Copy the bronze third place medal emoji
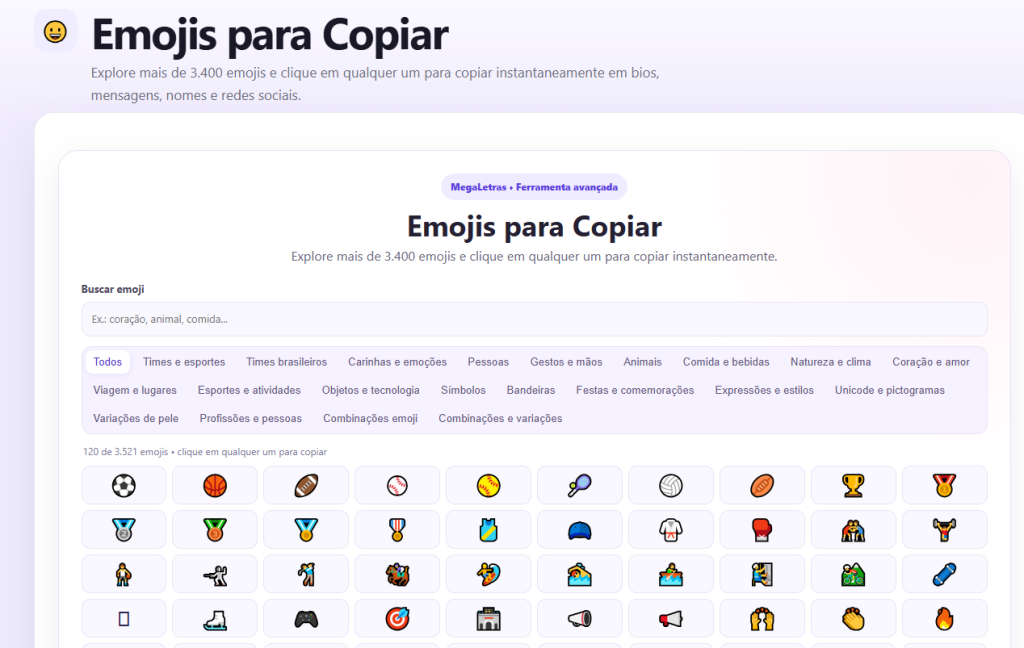 215,530
